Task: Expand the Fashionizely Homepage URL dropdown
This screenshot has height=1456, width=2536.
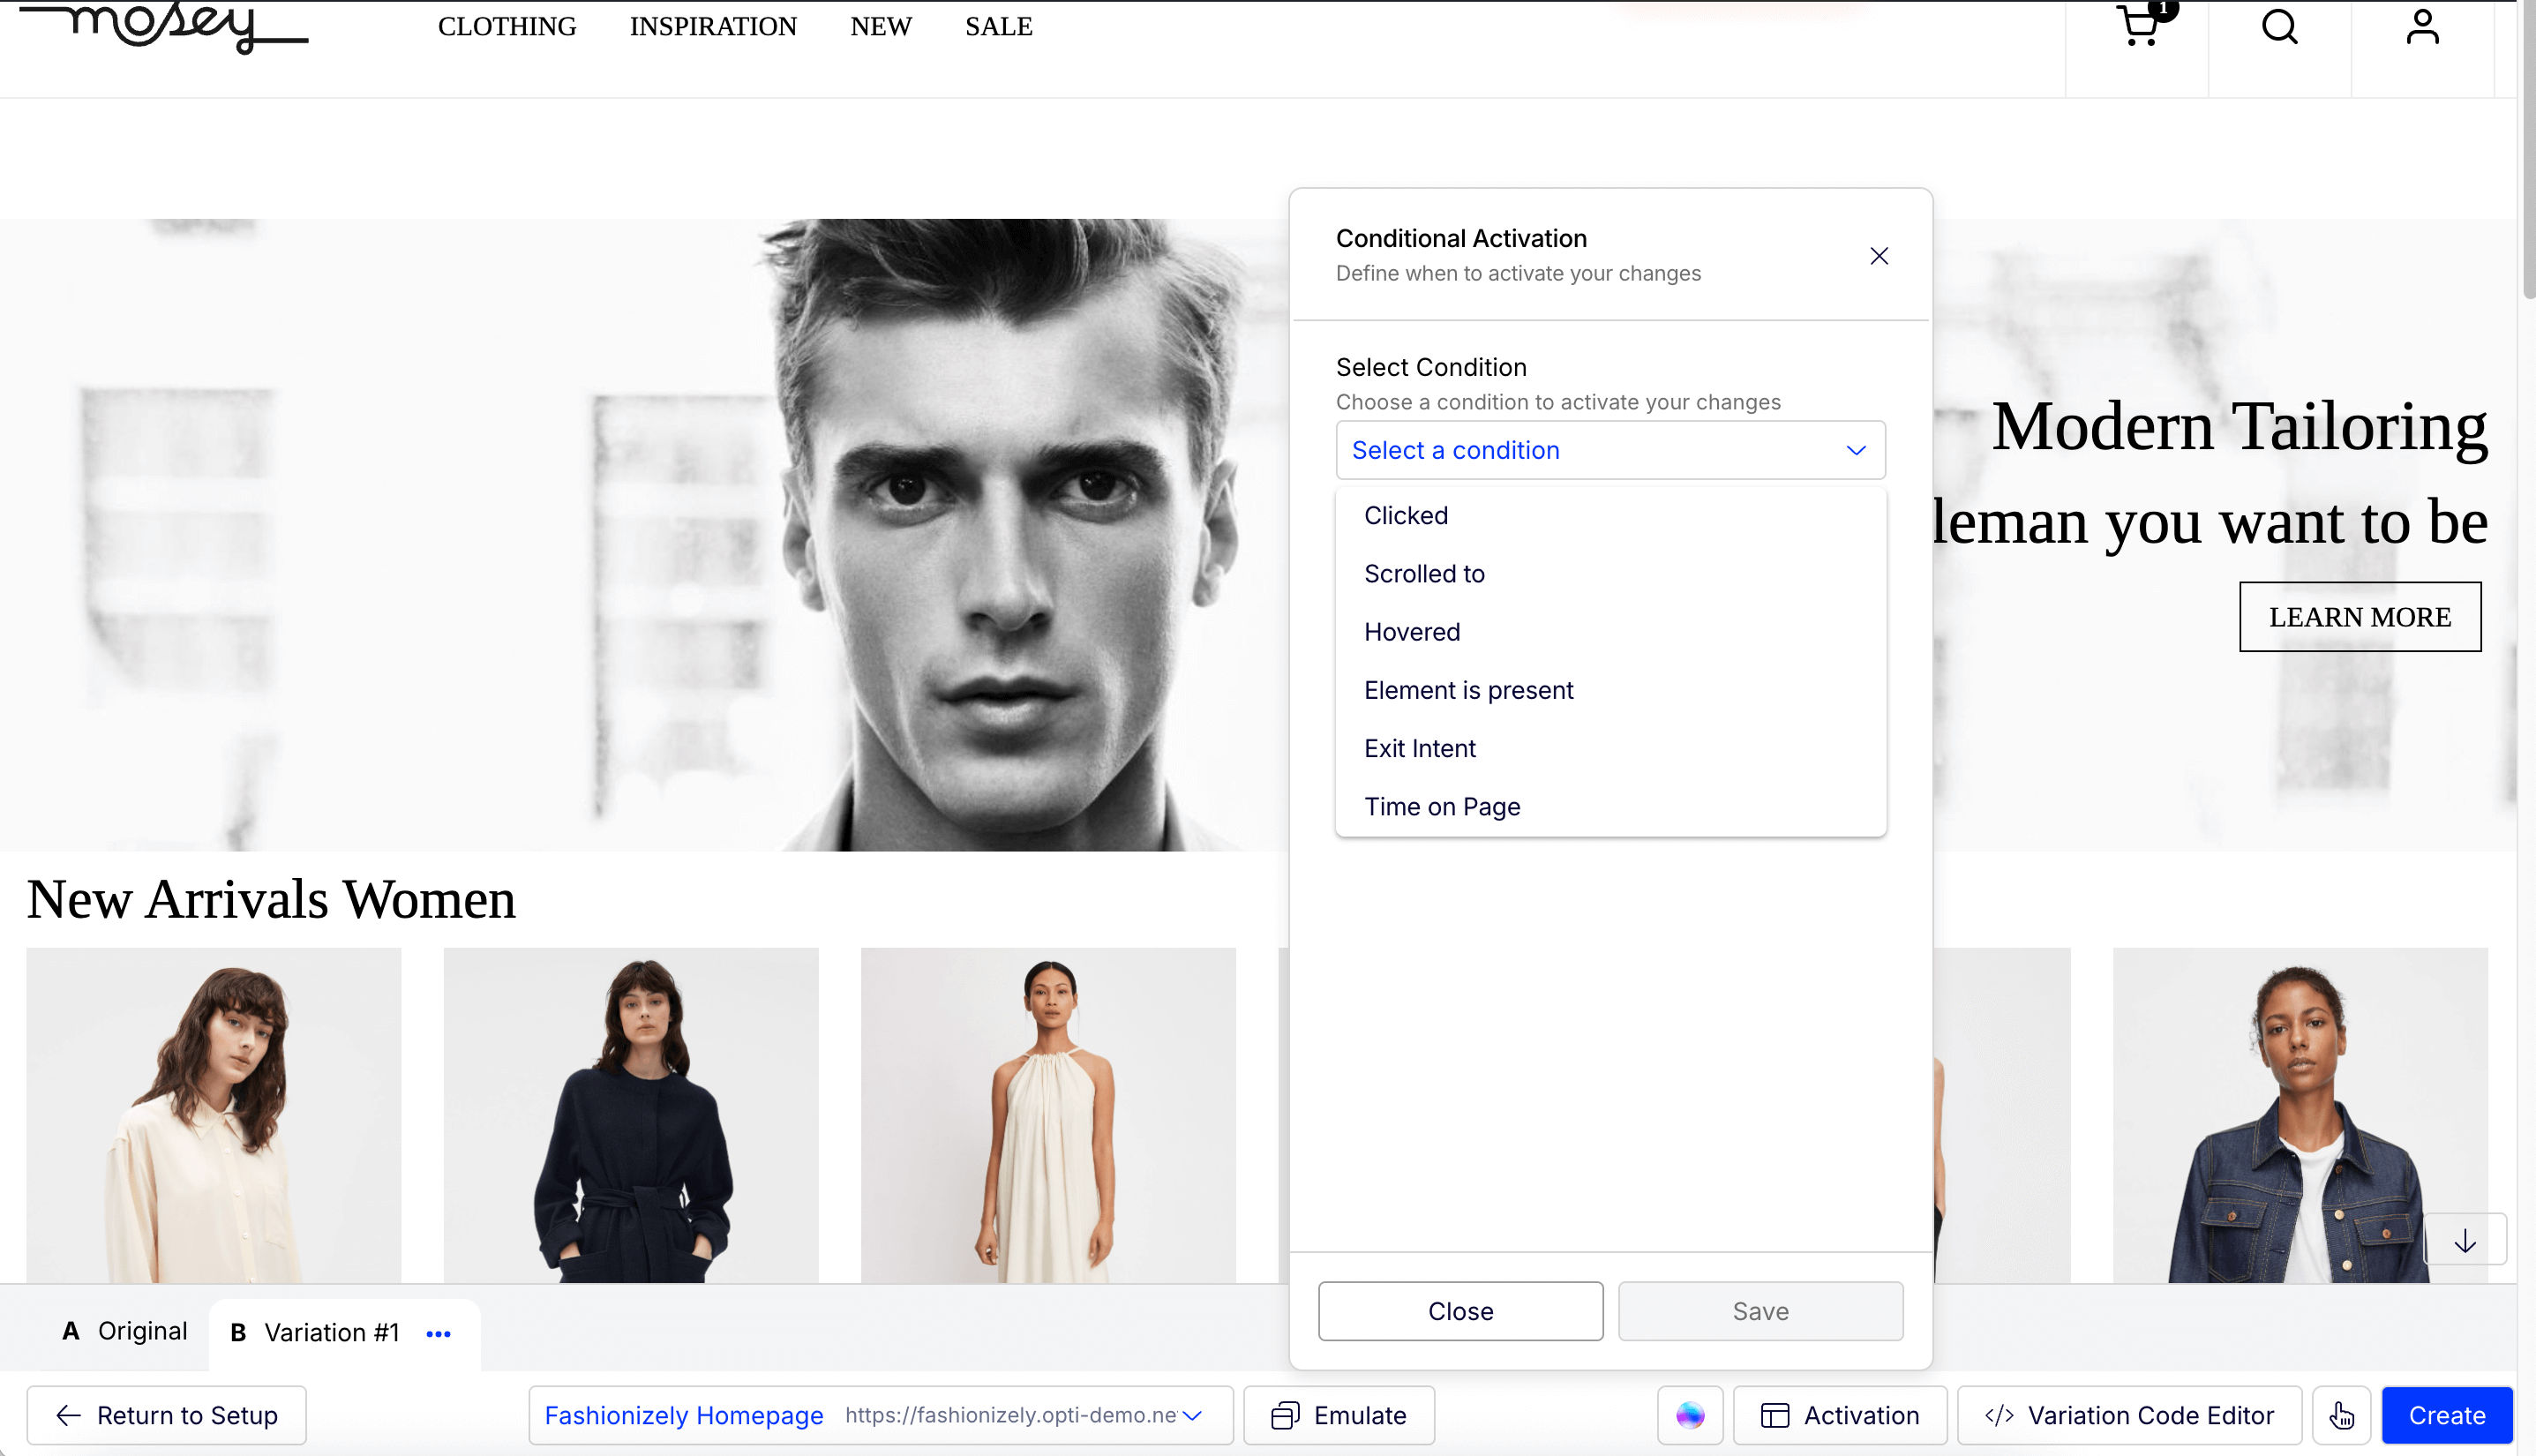Action: pos(1191,1415)
